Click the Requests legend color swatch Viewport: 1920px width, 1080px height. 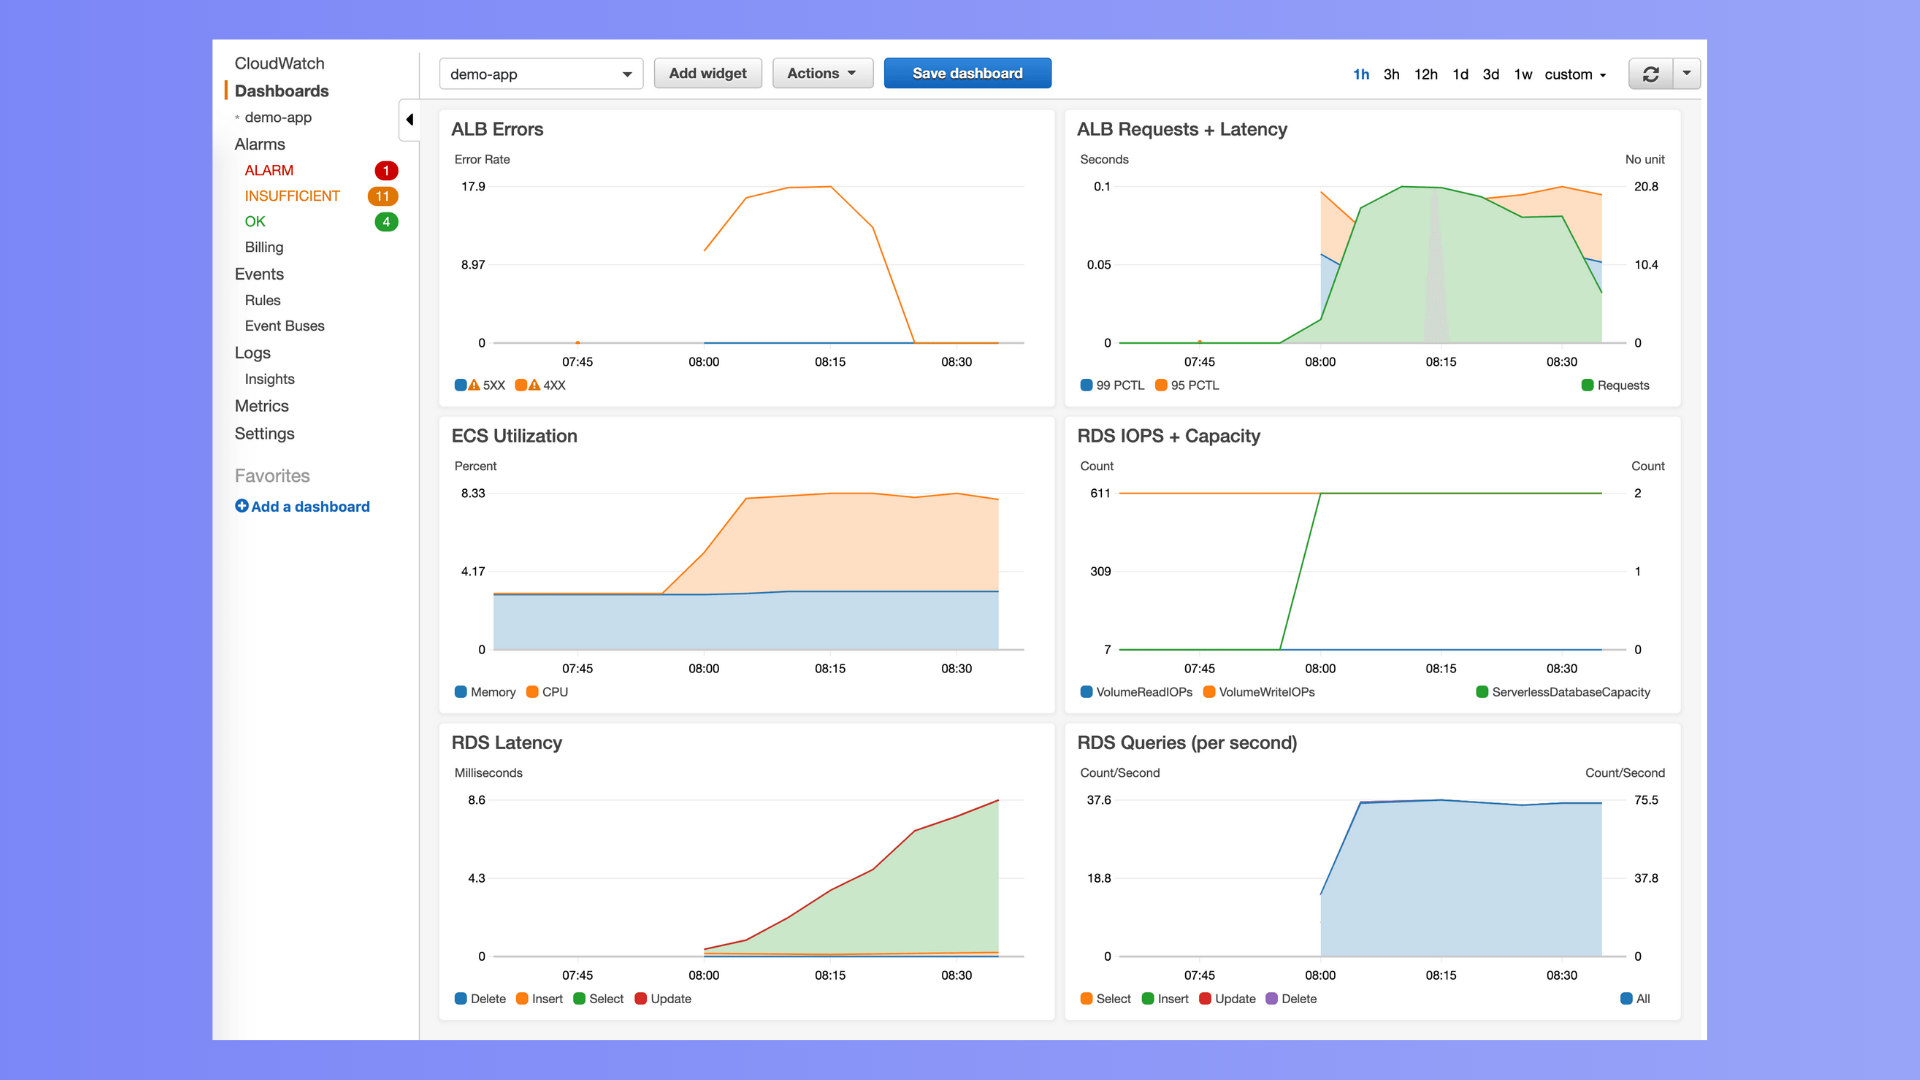[1584, 385]
